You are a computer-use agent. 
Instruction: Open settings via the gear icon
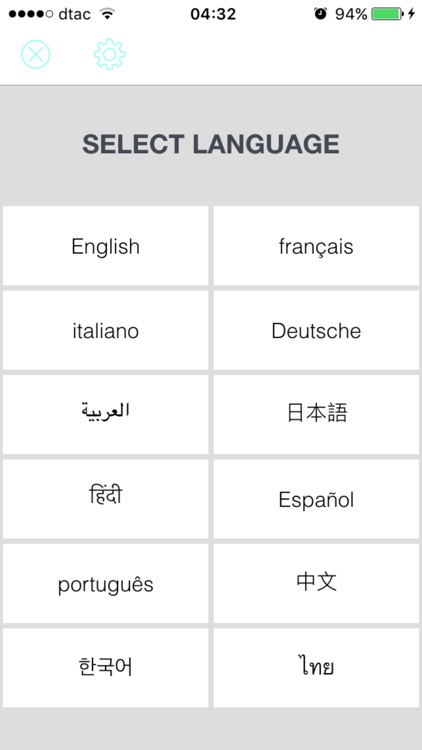click(110, 55)
